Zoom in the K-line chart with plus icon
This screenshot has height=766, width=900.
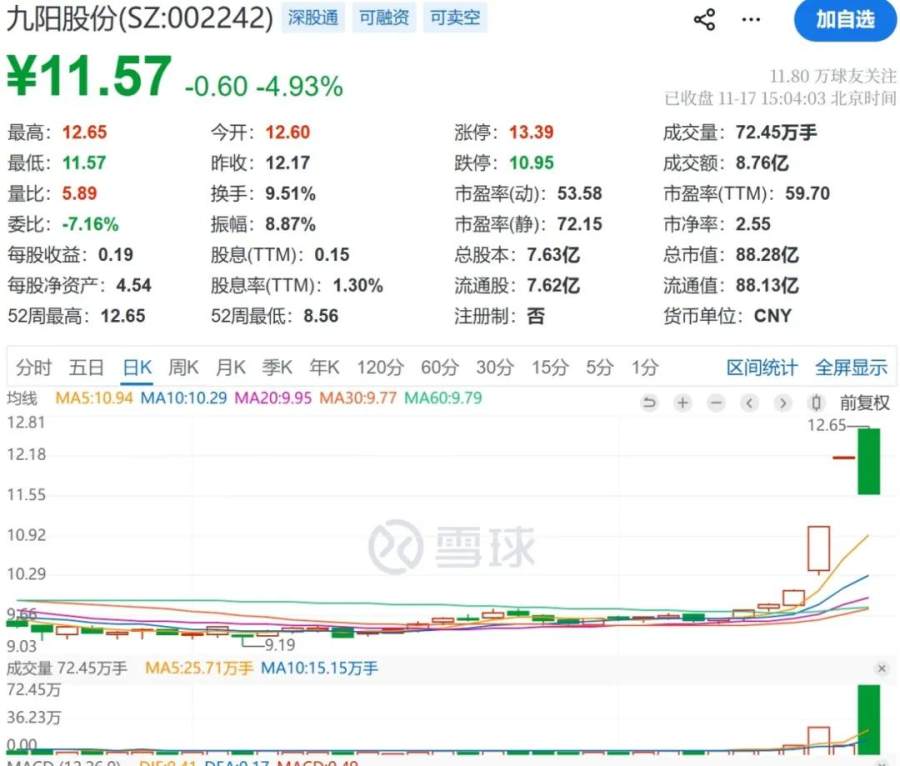[x=683, y=403]
